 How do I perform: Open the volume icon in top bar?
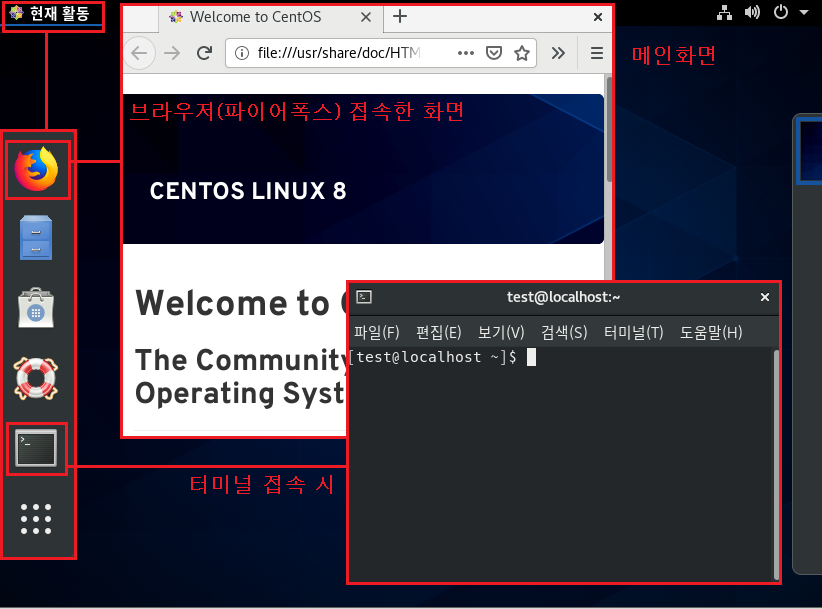point(752,13)
